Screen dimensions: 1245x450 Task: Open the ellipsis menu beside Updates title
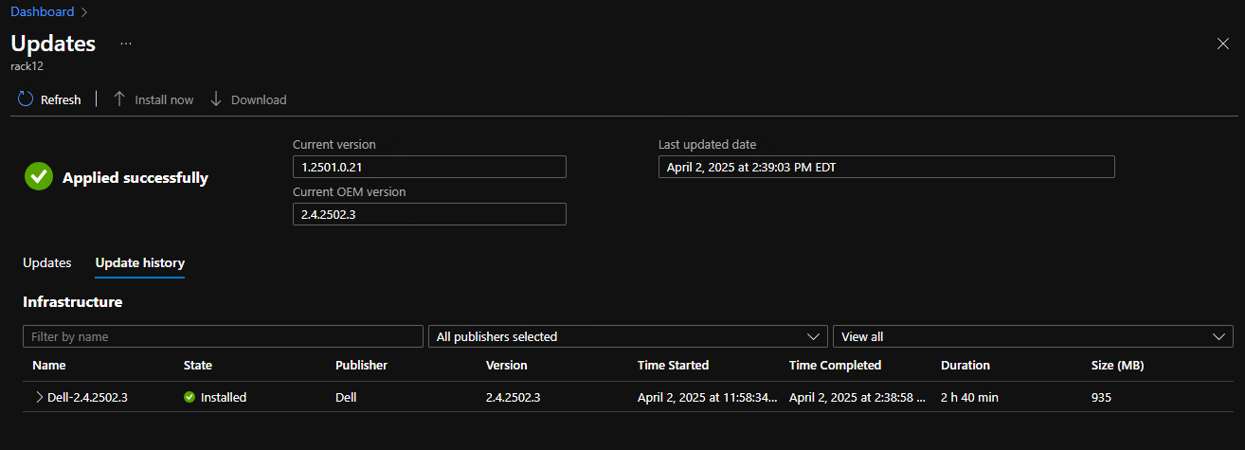pos(126,44)
